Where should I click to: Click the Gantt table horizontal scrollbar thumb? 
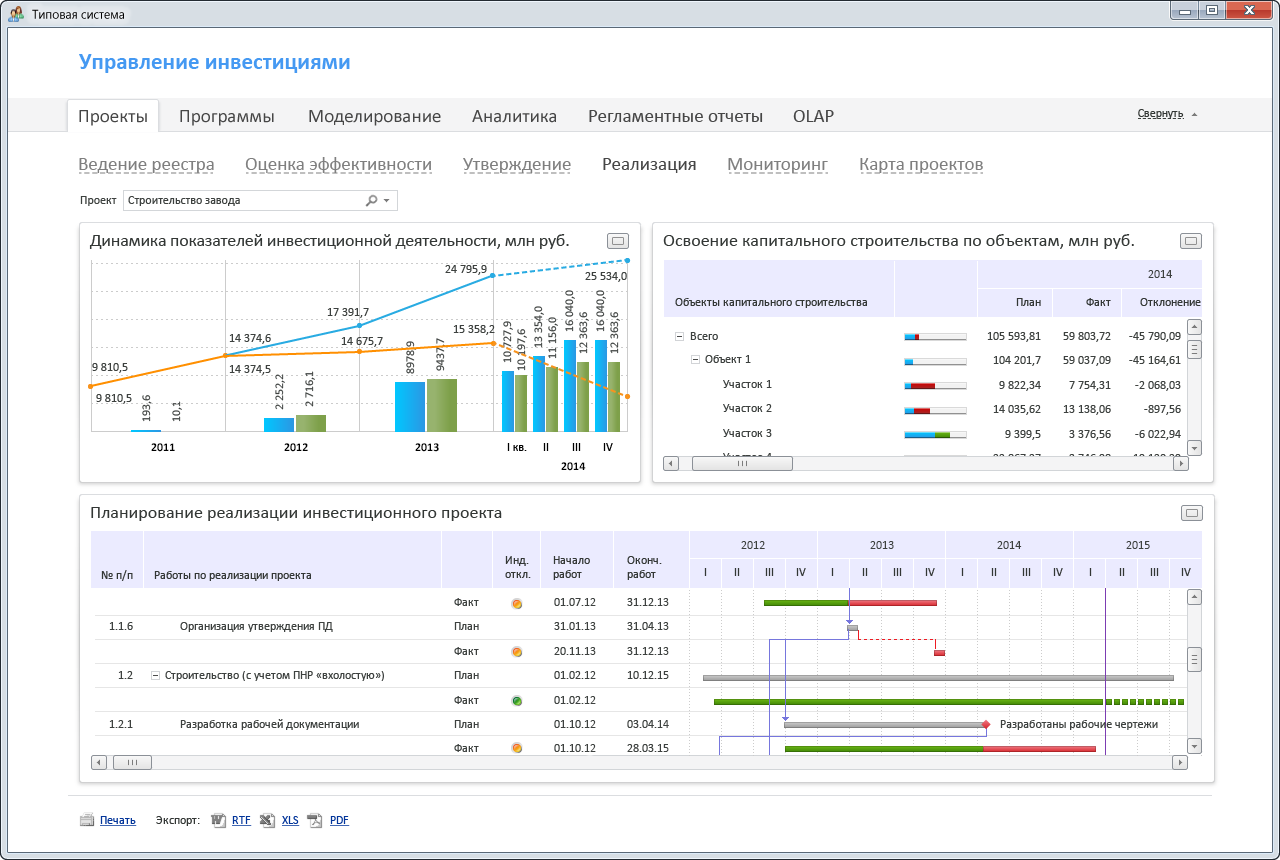click(131, 762)
